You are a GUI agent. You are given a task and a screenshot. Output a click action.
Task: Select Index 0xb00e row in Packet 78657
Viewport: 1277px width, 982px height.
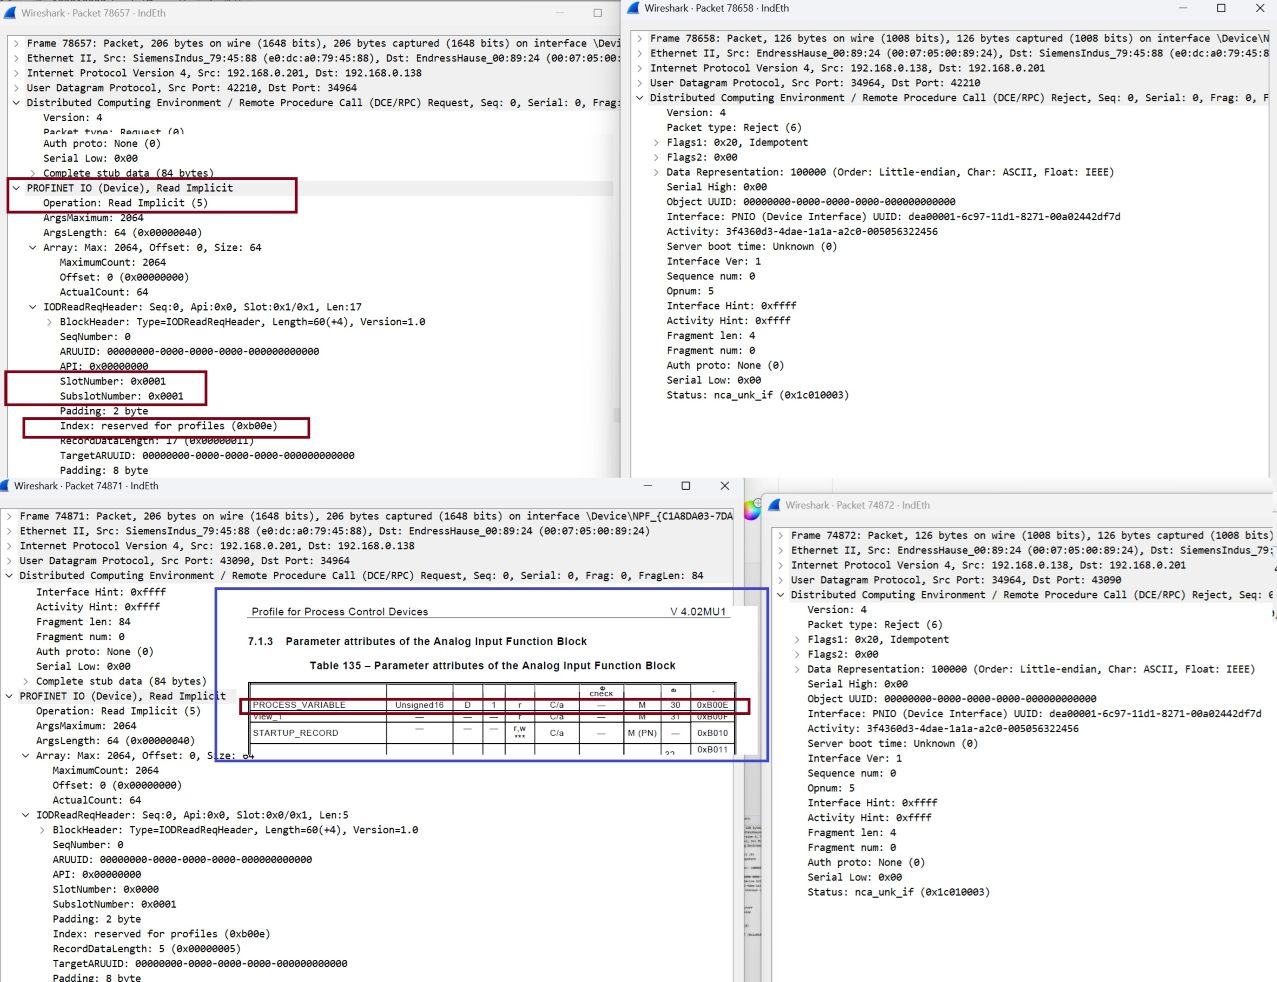click(168, 426)
